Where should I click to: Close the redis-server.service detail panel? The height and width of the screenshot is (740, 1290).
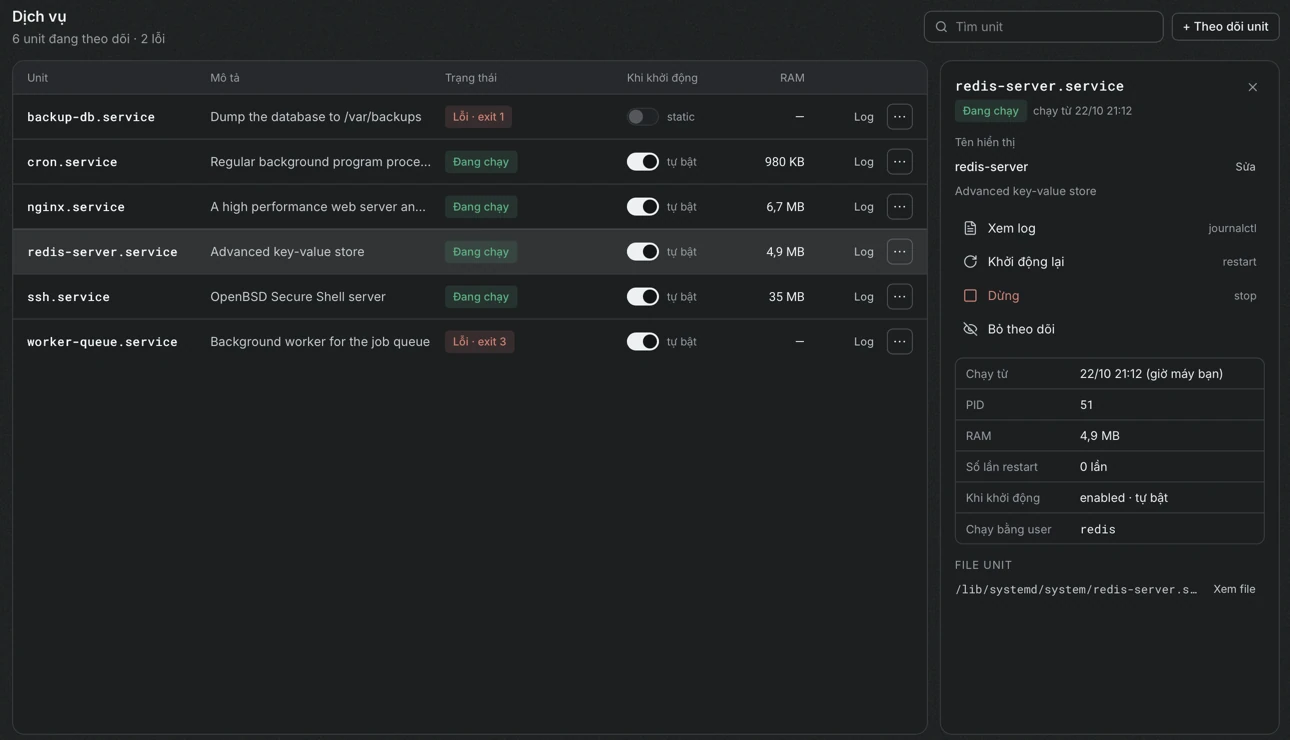click(1252, 87)
